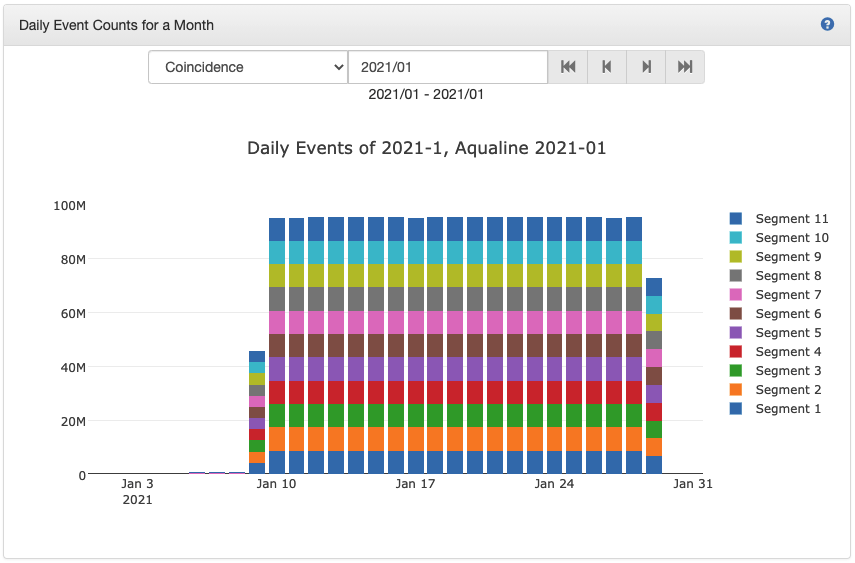
Task: Click the Segment 7 pink legend swatch
Action: [736, 295]
